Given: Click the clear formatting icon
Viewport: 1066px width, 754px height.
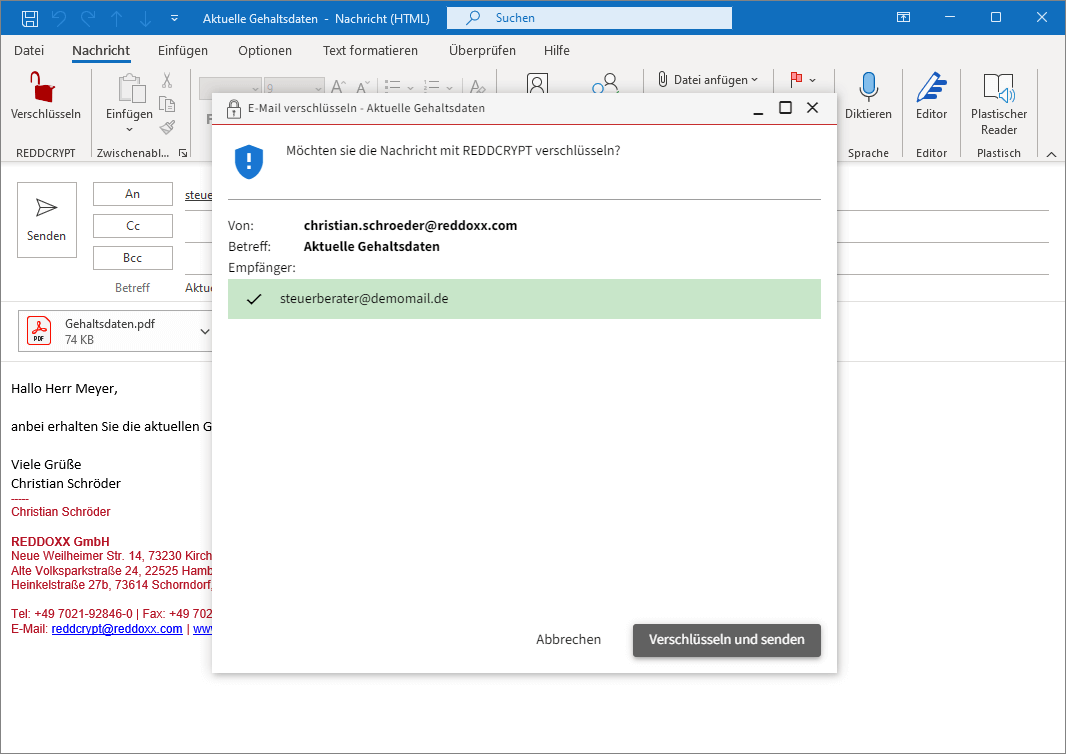Looking at the screenshot, I should [478, 86].
